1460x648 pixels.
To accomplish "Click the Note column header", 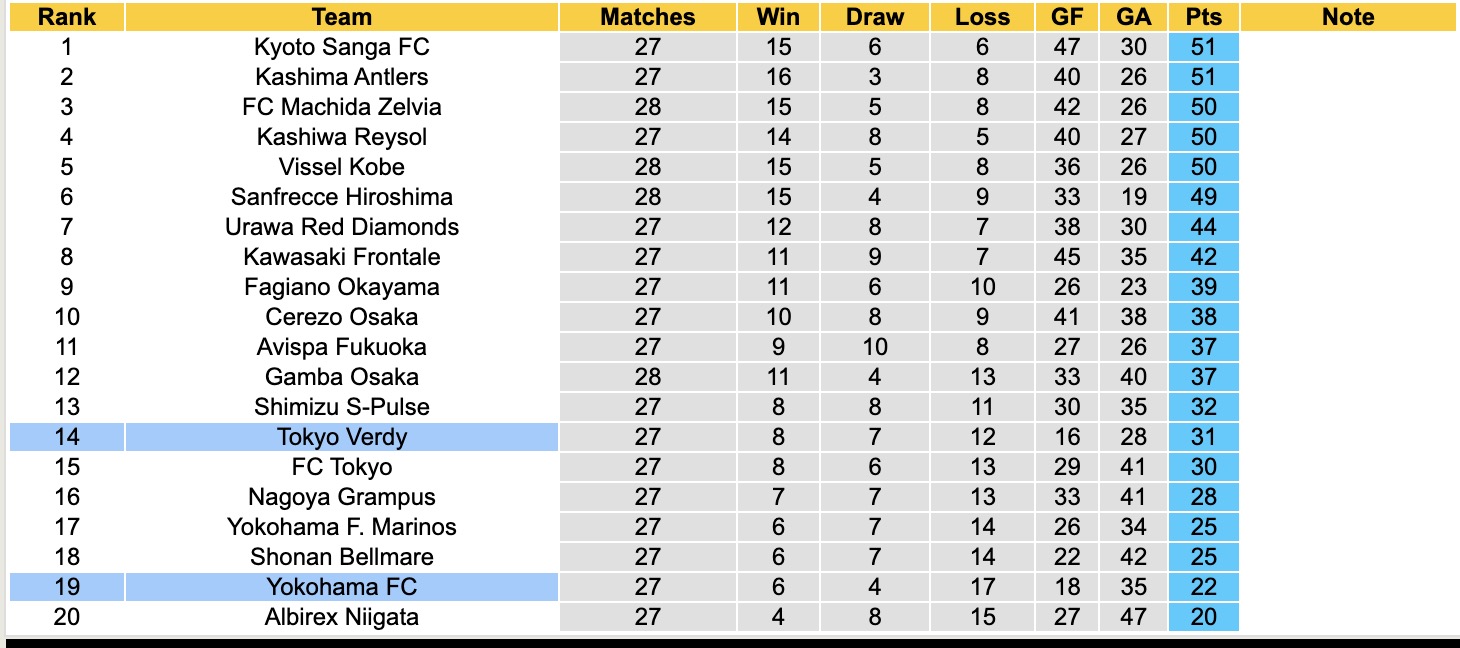I will [x=1348, y=17].
